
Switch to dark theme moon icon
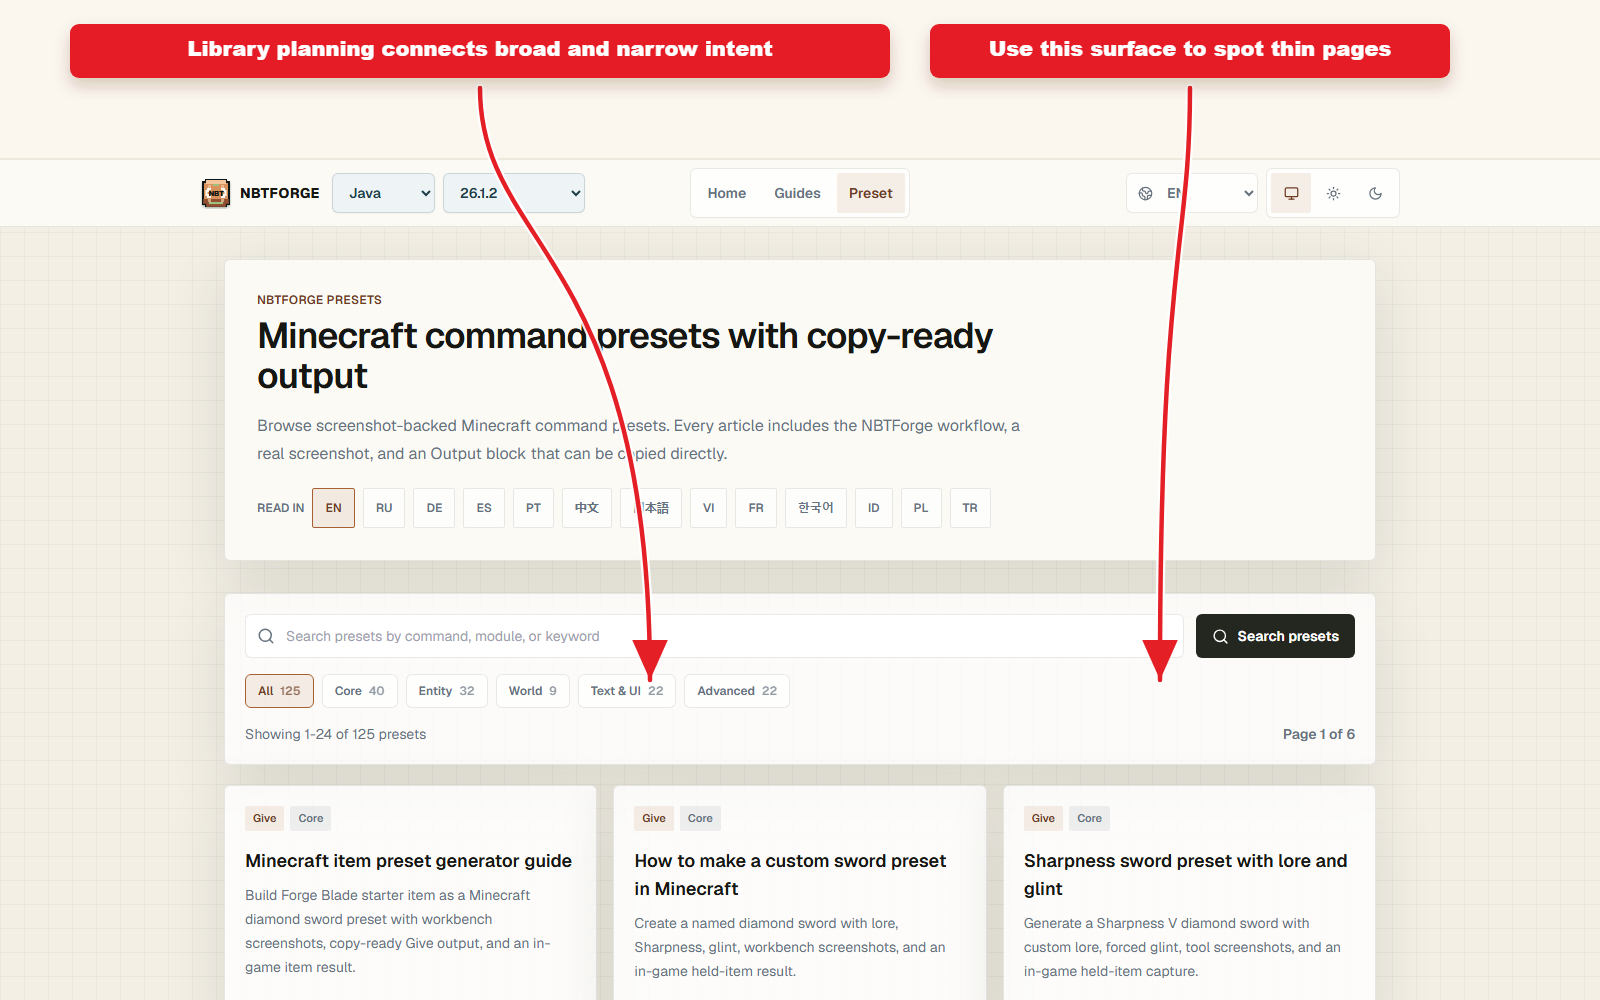click(1375, 193)
